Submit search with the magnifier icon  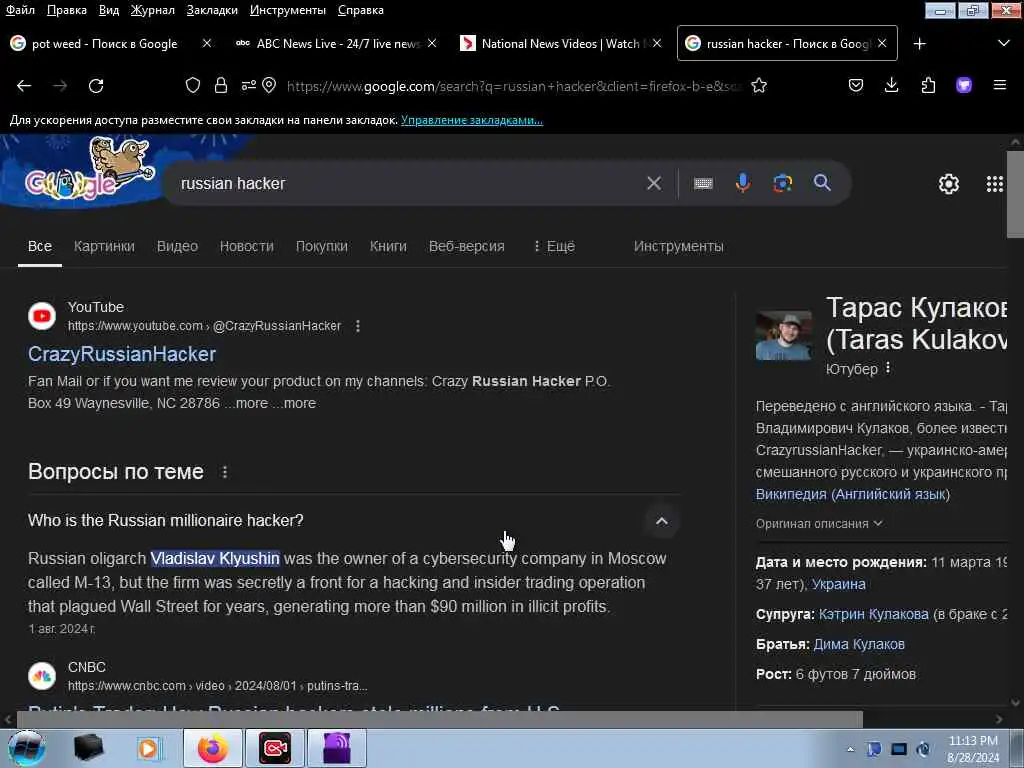pyautogui.click(x=822, y=184)
